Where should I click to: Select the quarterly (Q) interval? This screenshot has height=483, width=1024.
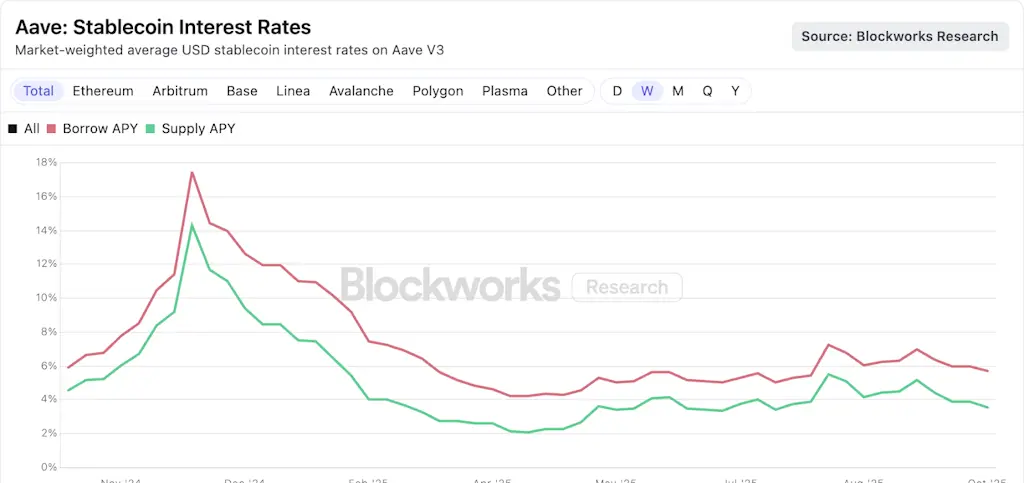coord(707,91)
